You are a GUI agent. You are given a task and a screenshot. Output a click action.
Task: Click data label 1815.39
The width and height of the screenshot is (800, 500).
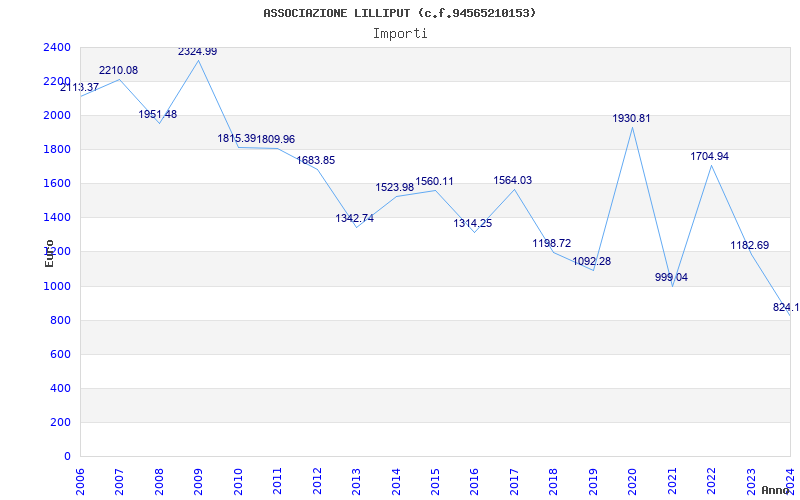tap(237, 138)
